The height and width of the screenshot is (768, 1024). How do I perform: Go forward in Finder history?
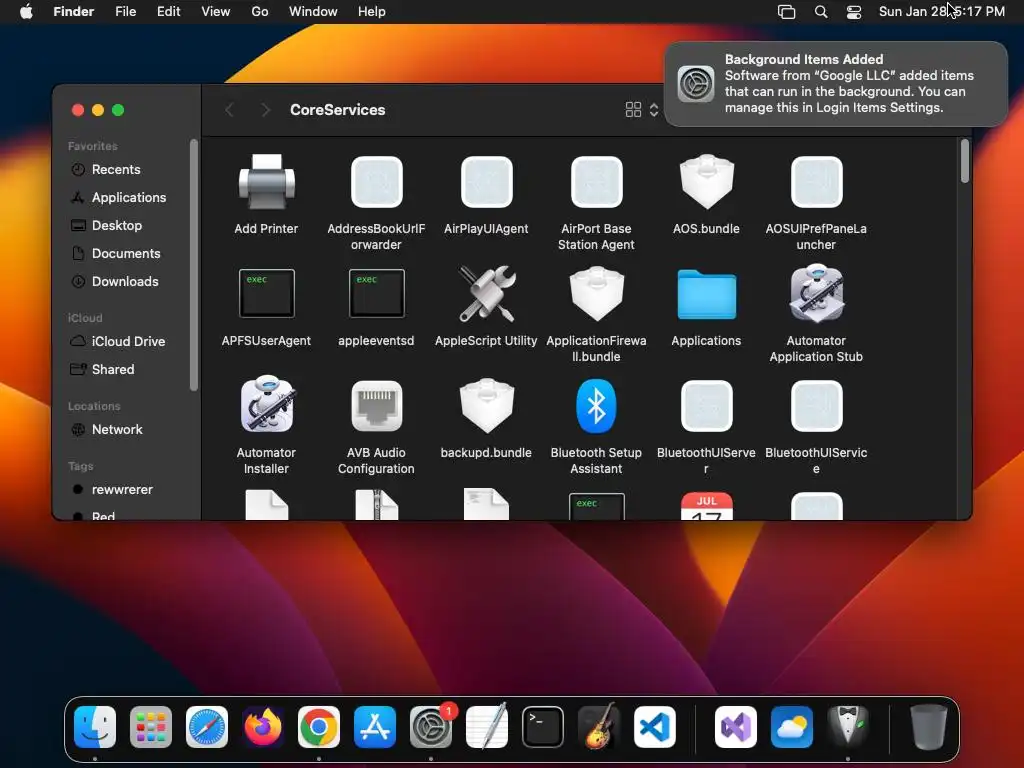[x=265, y=110]
